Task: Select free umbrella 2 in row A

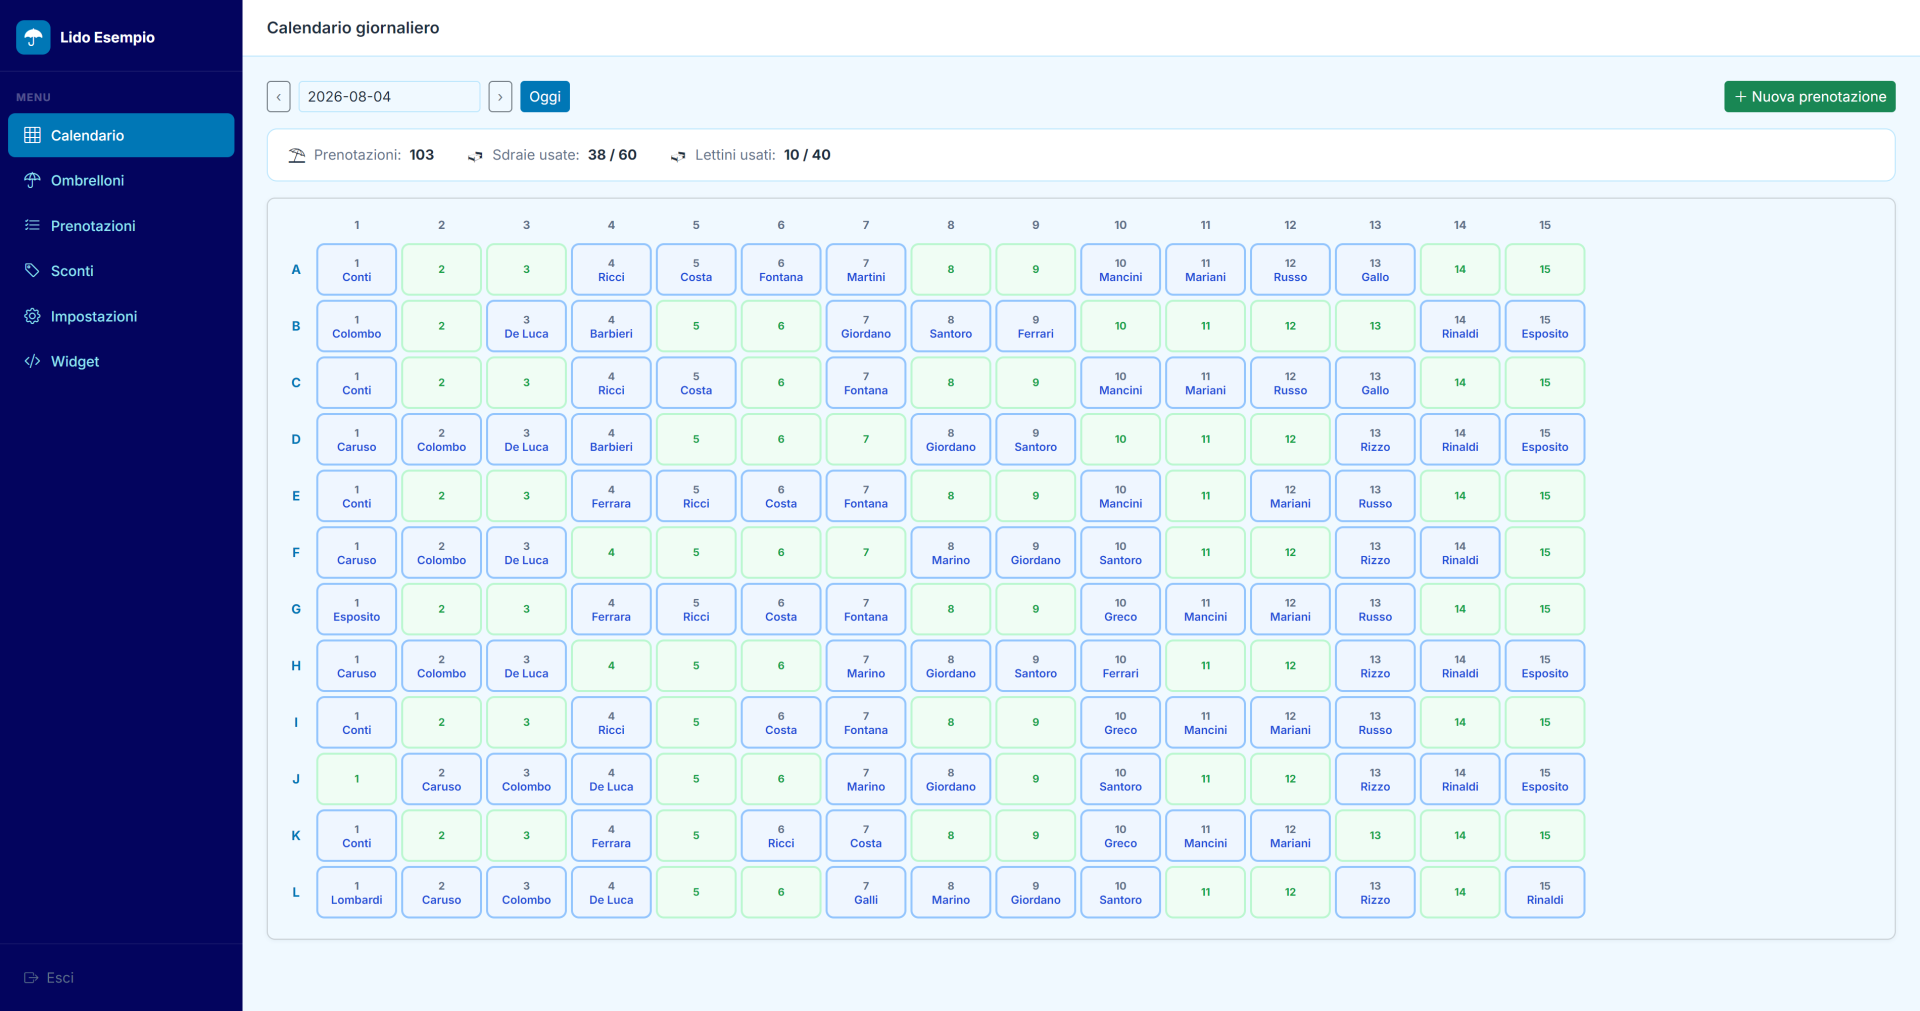Action: (441, 270)
